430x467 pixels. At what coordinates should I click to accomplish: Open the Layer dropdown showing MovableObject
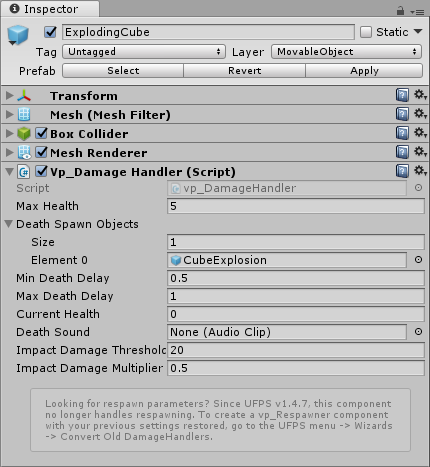tap(346, 52)
